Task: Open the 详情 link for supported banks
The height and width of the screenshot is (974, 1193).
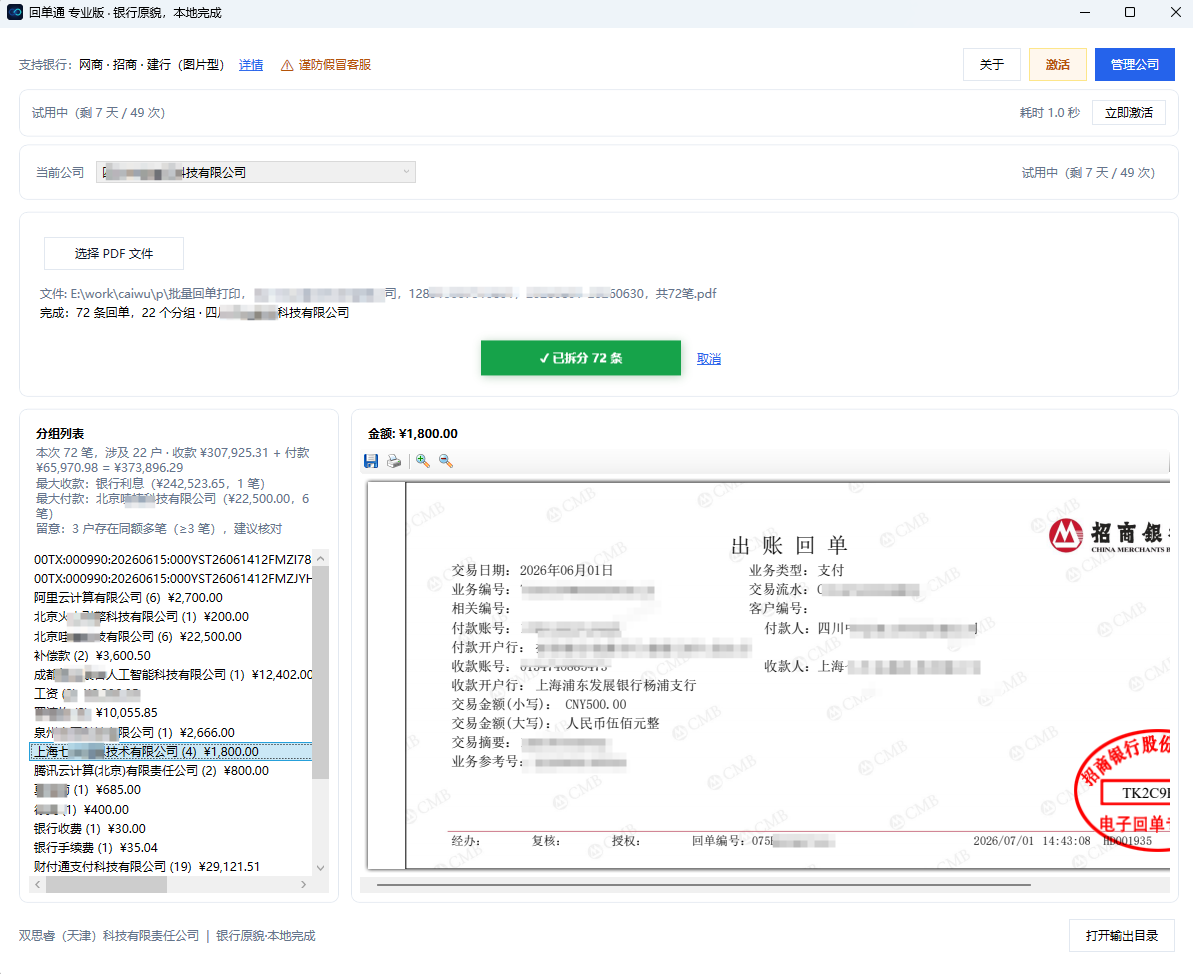Action: click(251, 65)
